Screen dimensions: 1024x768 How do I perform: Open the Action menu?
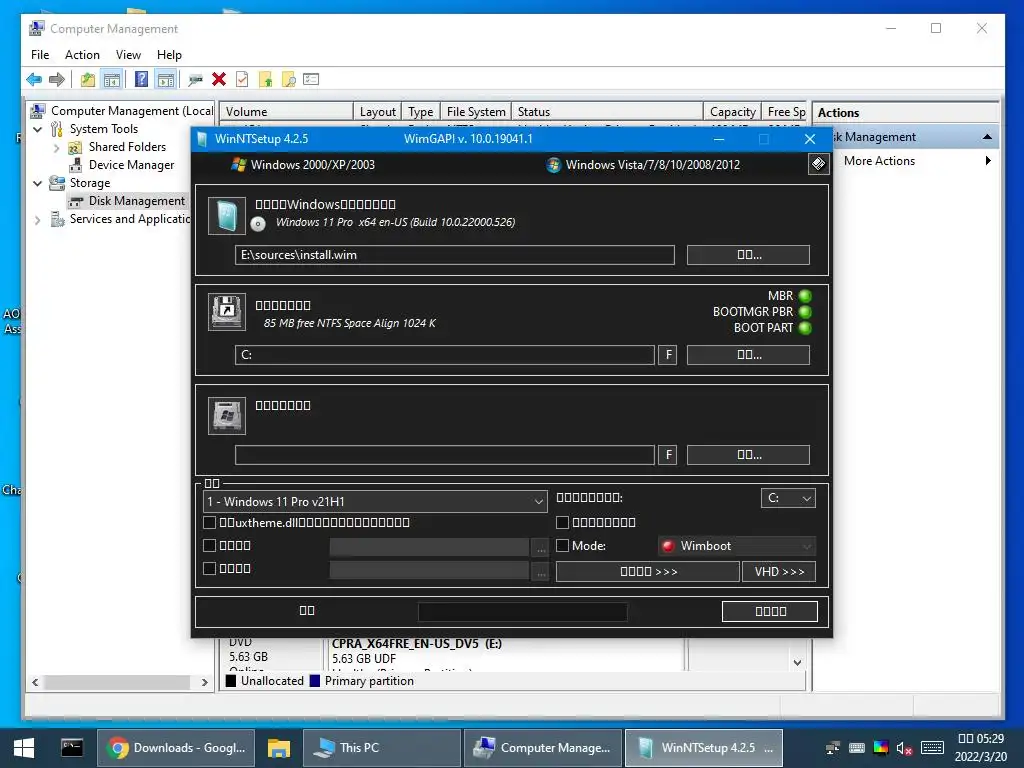[x=82, y=55]
